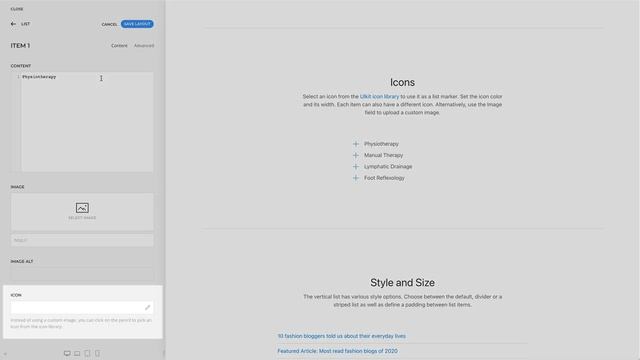The width and height of the screenshot is (640, 360).
Task: Click the plus icon beside Lymphatic Drainage
Action: click(356, 167)
